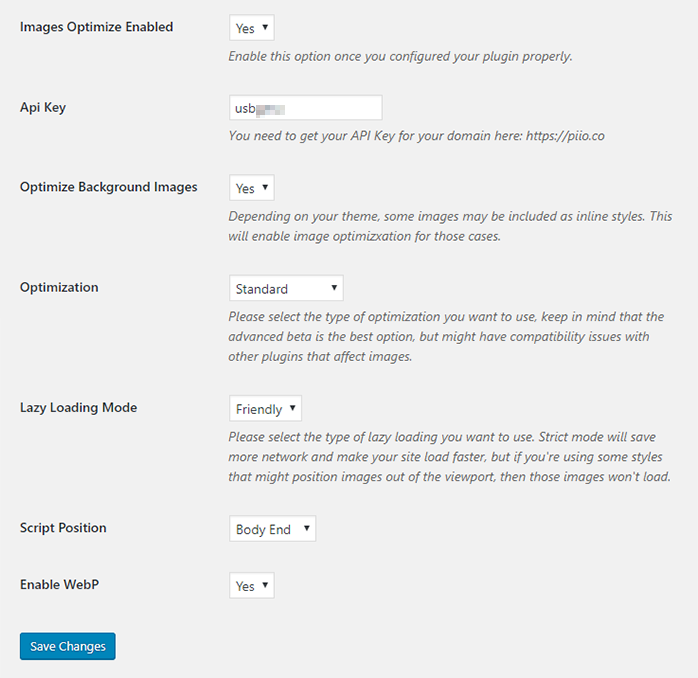Click the Api Key label
698x678 pixels.
tap(43, 108)
